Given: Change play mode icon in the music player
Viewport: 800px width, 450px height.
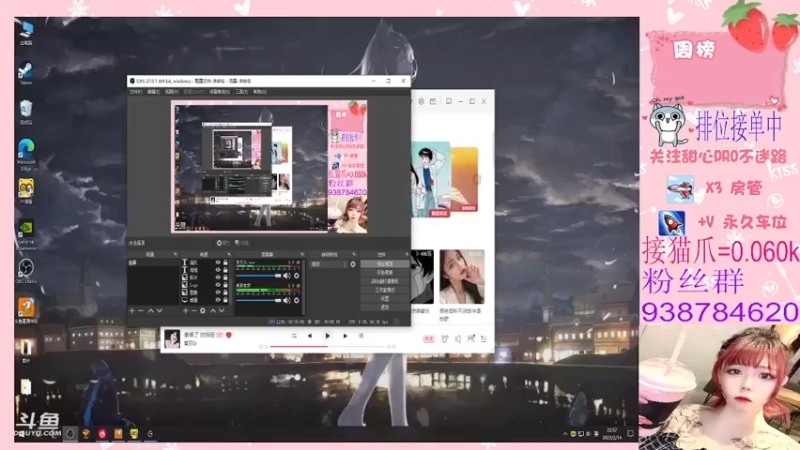Looking at the screenshot, I should click(294, 336).
